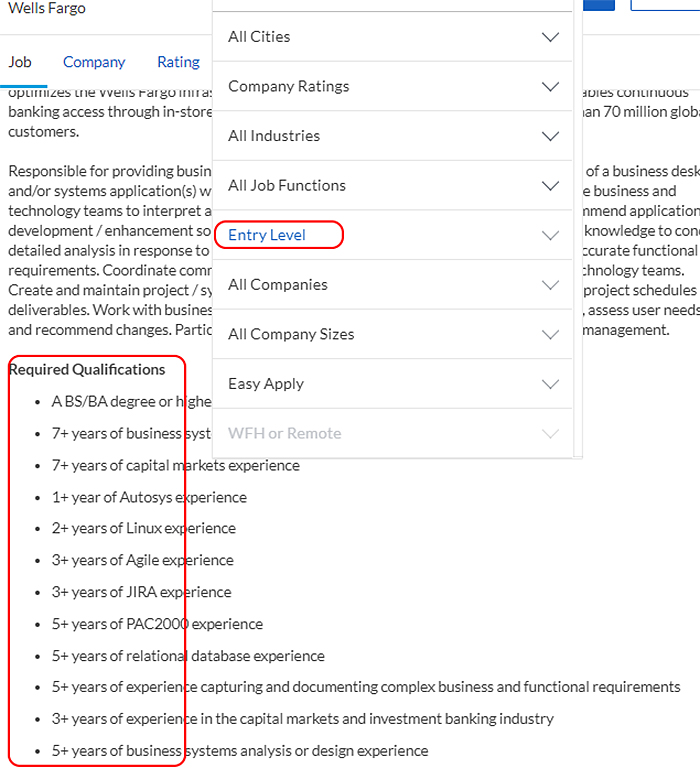The width and height of the screenshot is (700, 768).
Task: Click the Autosys experience bullet item
Action: pyautogui.click(x=149, y=497)
